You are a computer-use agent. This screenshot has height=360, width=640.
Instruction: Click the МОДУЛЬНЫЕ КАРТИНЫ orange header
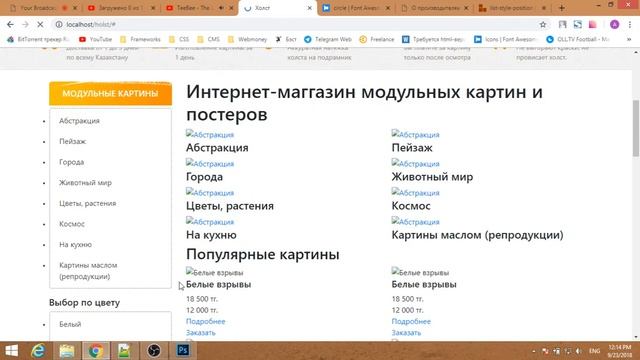tap(110, 93)
